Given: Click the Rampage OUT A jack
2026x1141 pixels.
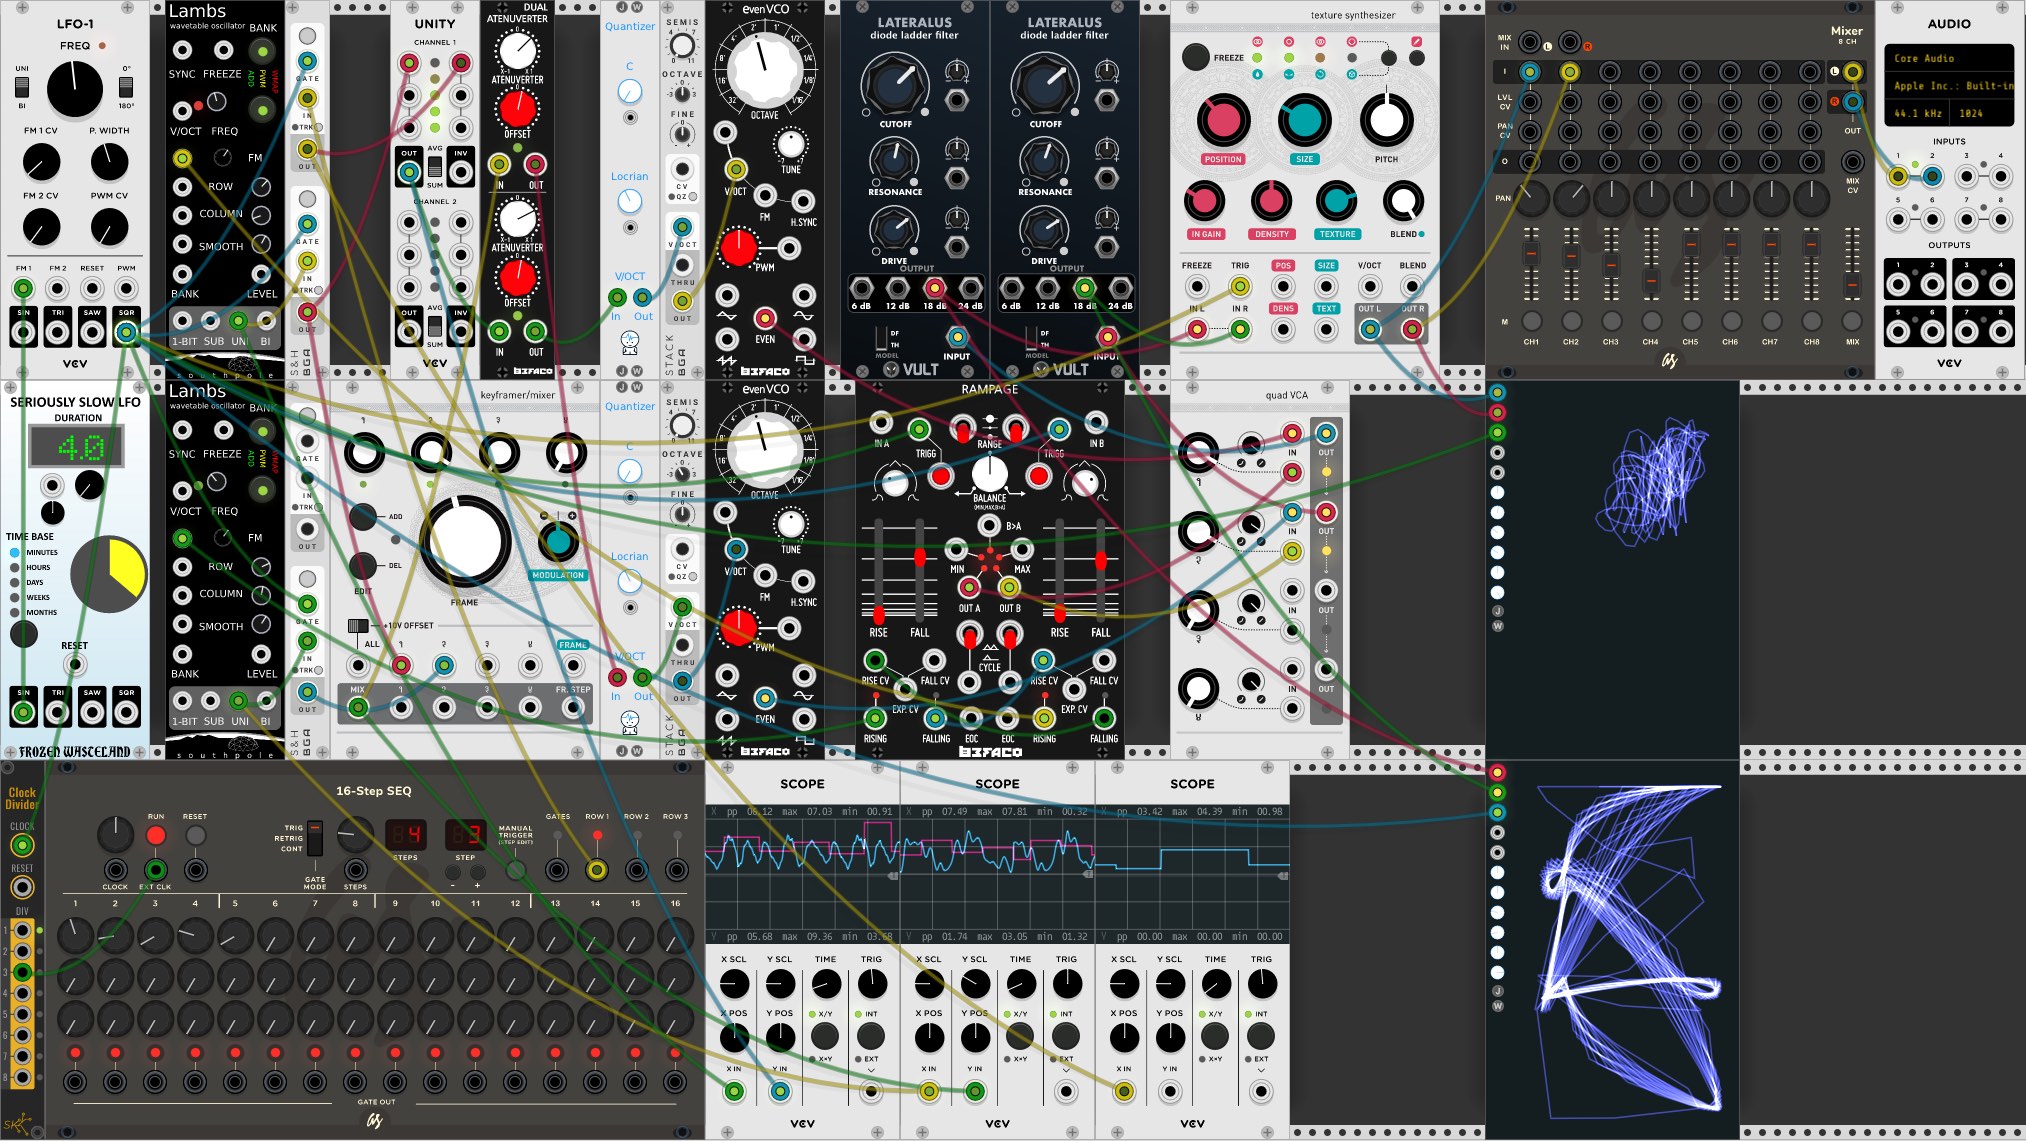Looking at the screenshot, I should (968, 587).
